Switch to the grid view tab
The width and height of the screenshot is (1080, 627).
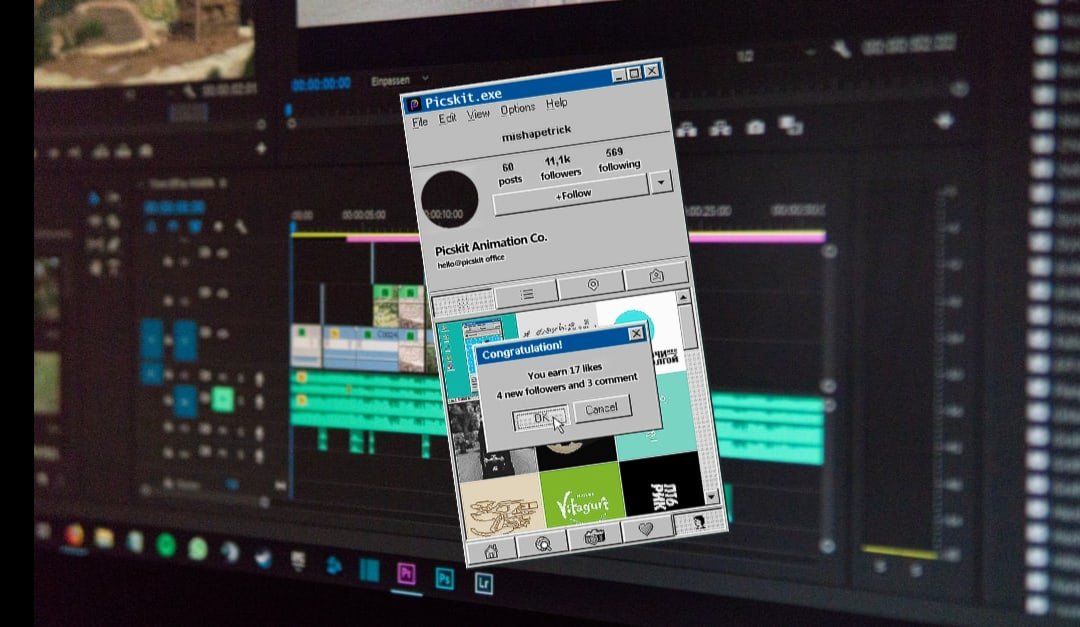click(x=462, y=301)
